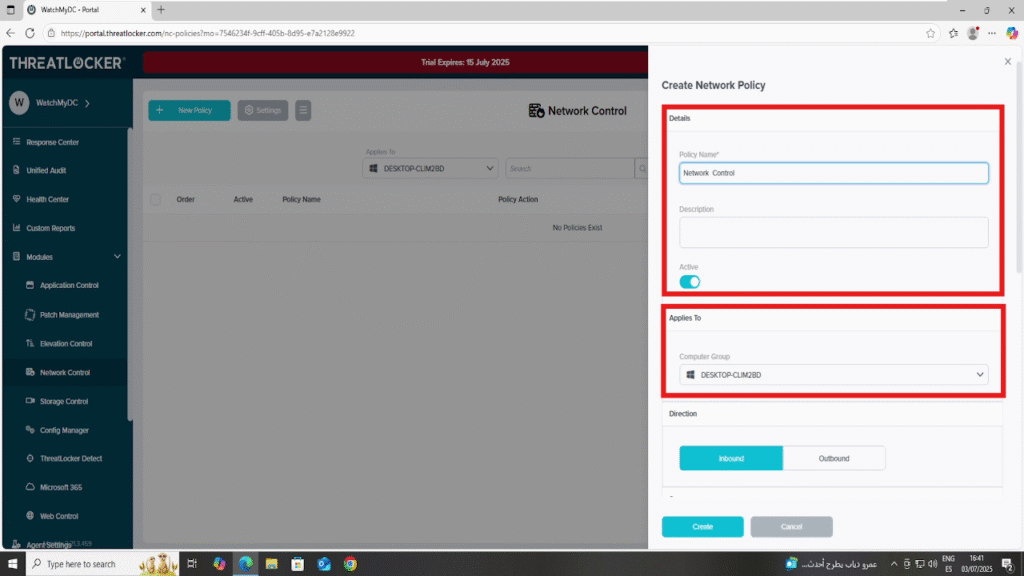
Task: Open Custom Reports
Action: click(x=50, y=228)
